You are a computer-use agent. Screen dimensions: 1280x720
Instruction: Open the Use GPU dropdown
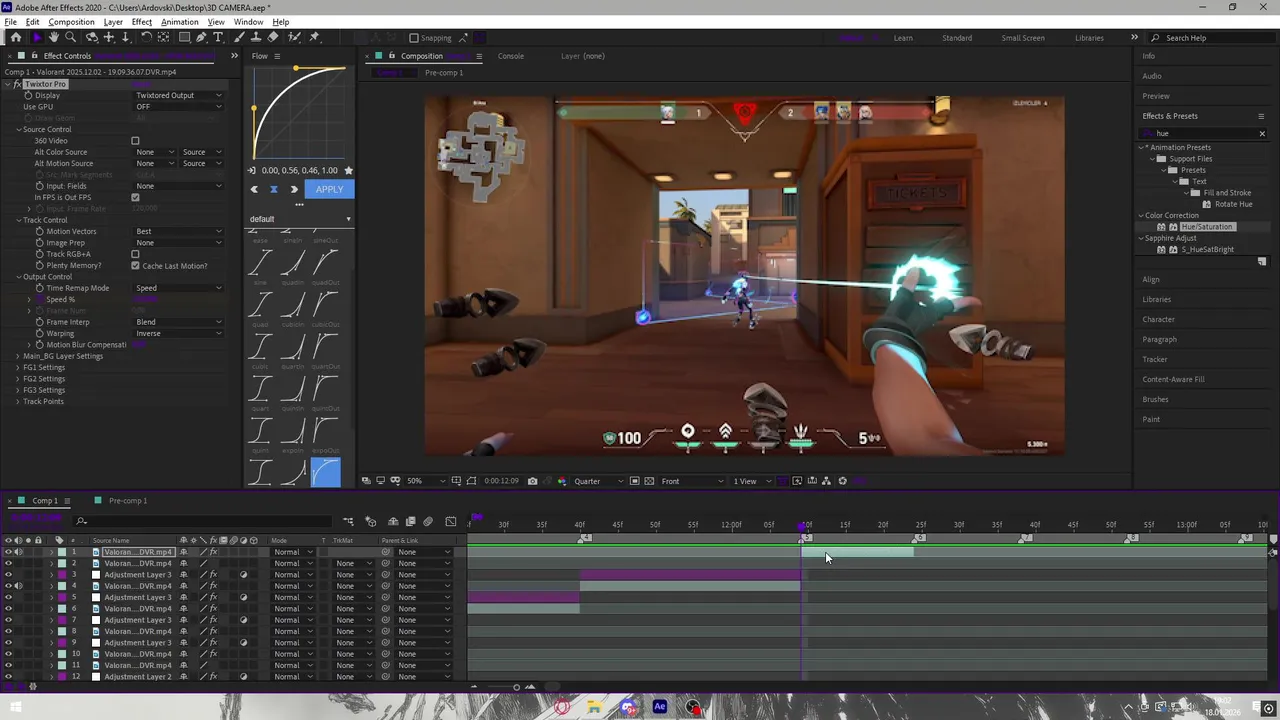coord(179,107)
